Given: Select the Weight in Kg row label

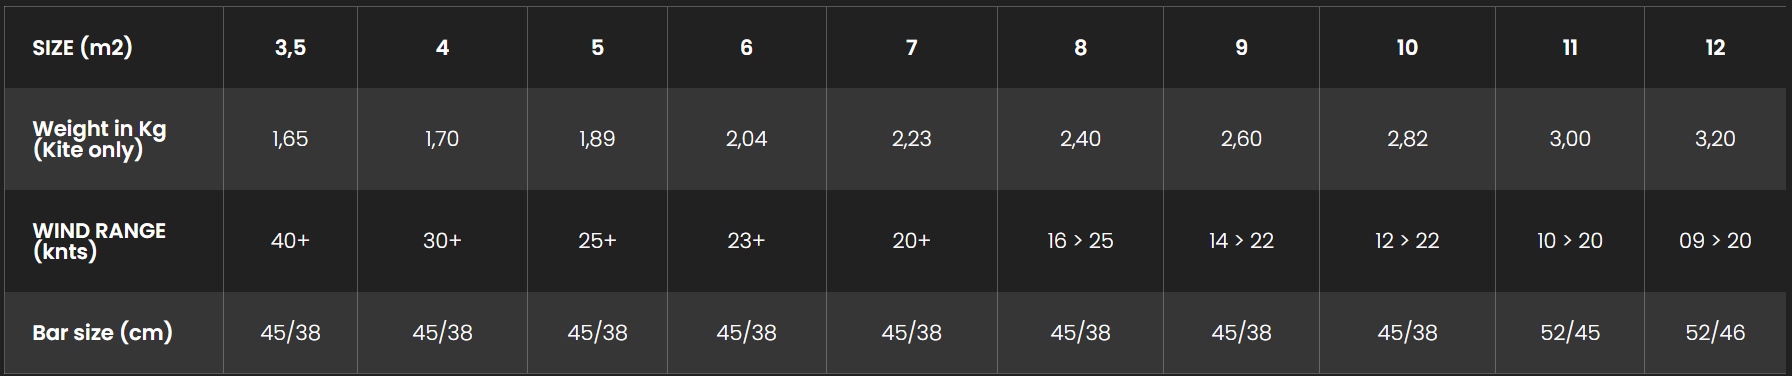Looking at the screenshot, I should pos(99,139).
